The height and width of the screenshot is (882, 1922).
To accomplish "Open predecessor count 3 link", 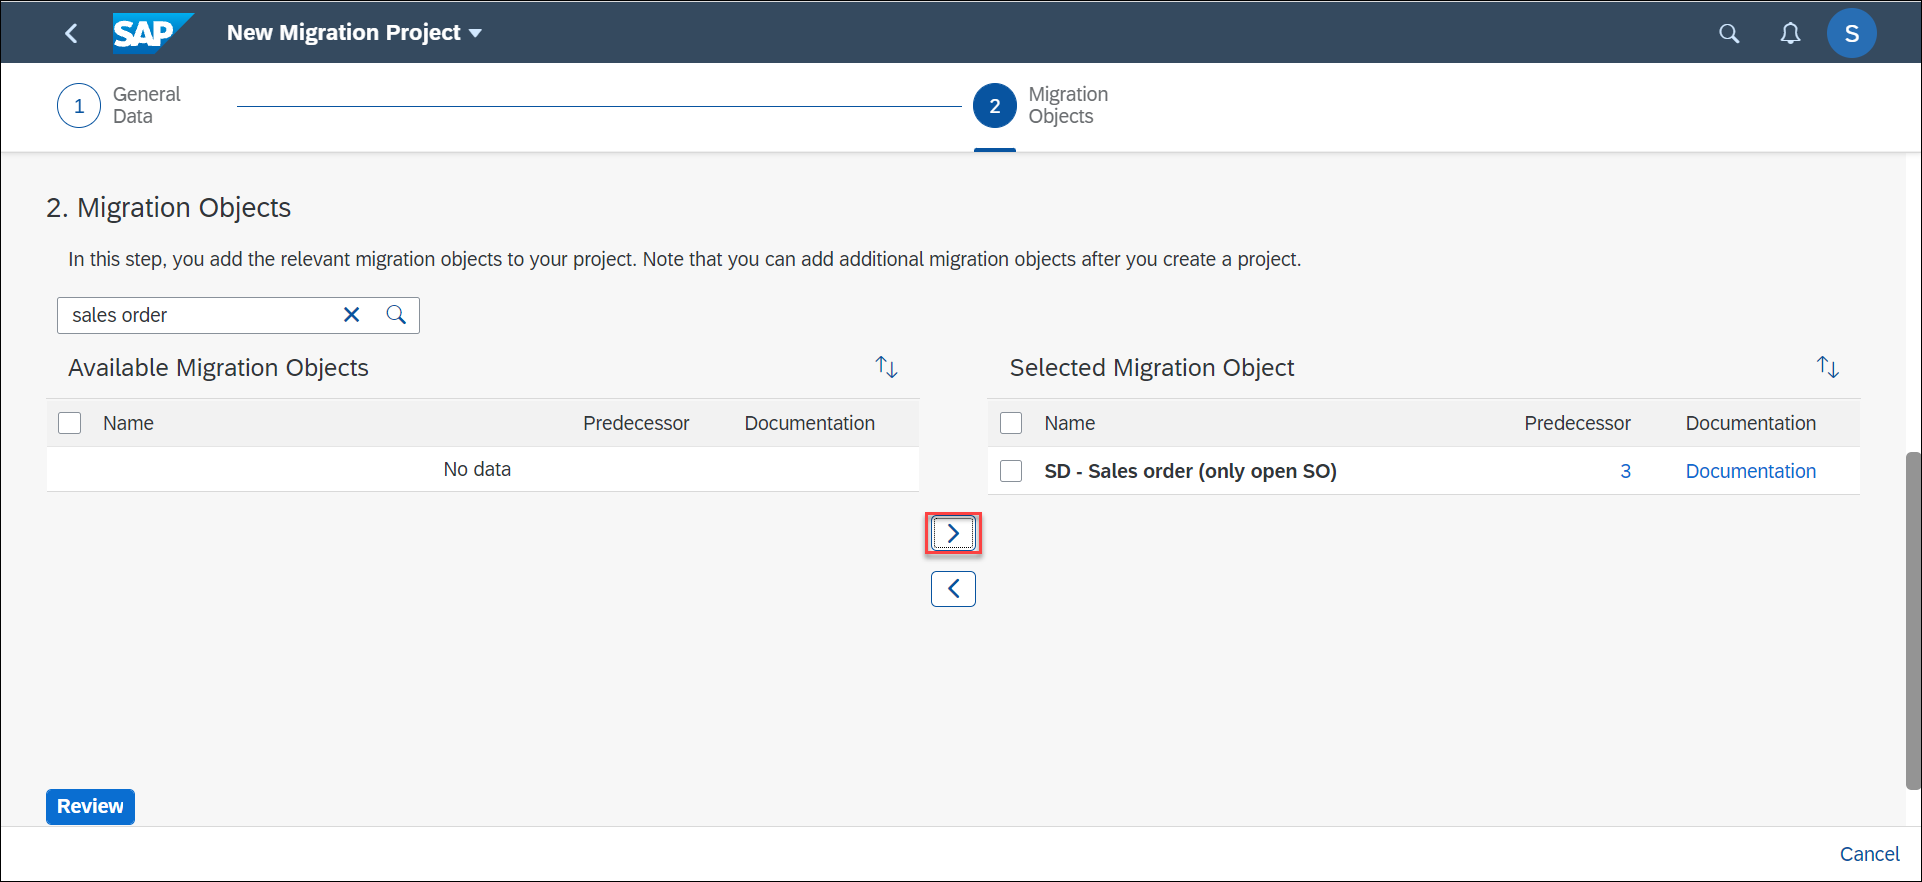I will click(x=1625, y=471).
